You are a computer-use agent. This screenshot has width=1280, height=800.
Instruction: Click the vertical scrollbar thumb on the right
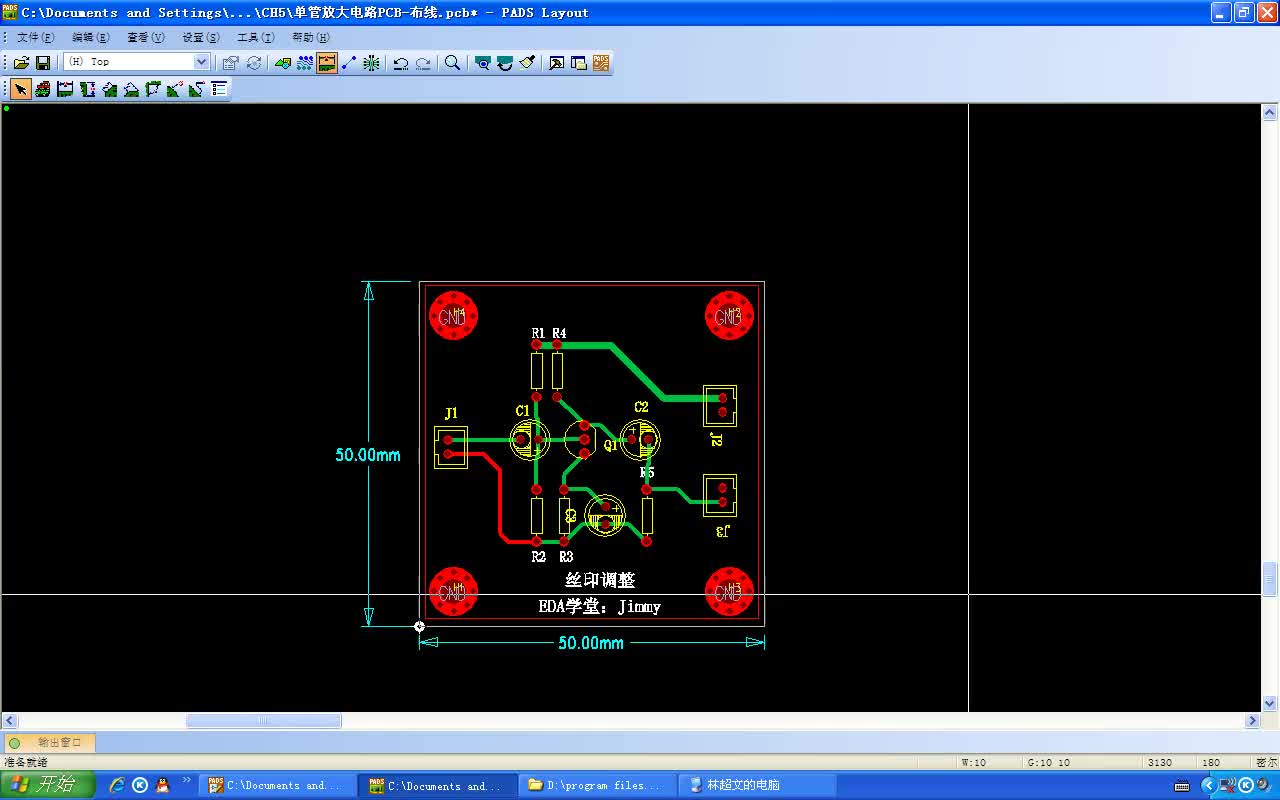[1271, 579]
